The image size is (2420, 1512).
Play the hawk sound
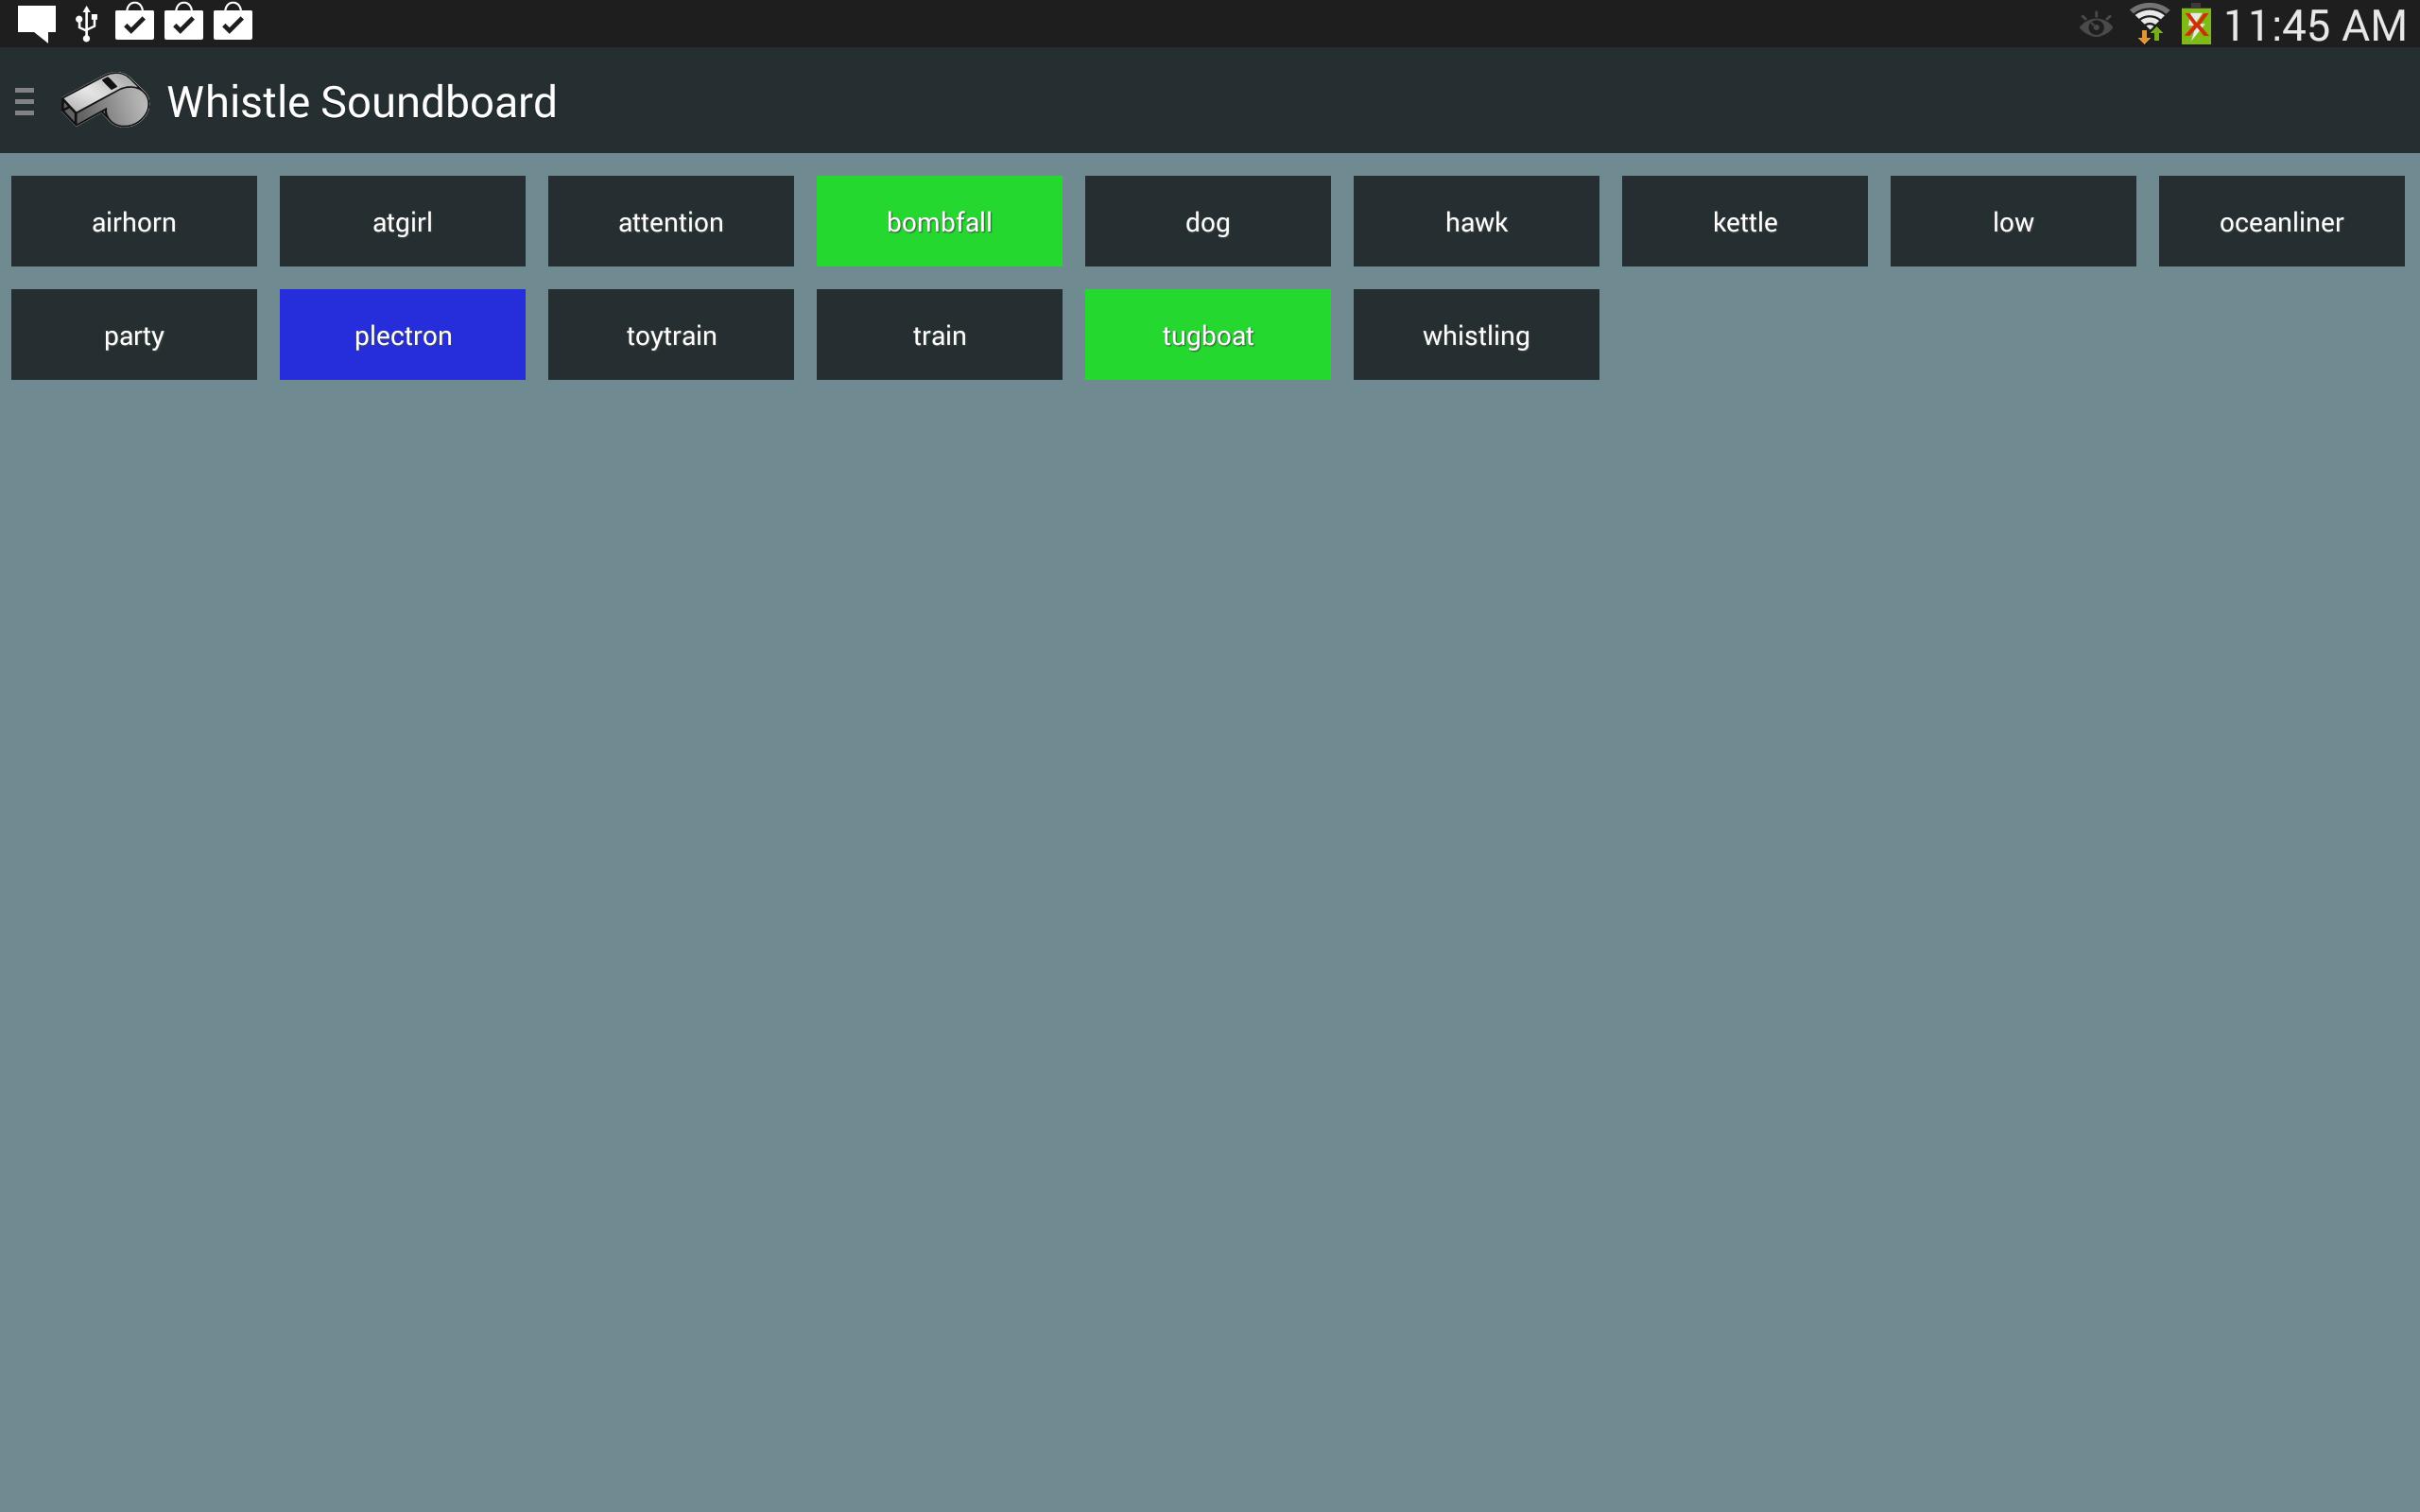point(1475,221)
